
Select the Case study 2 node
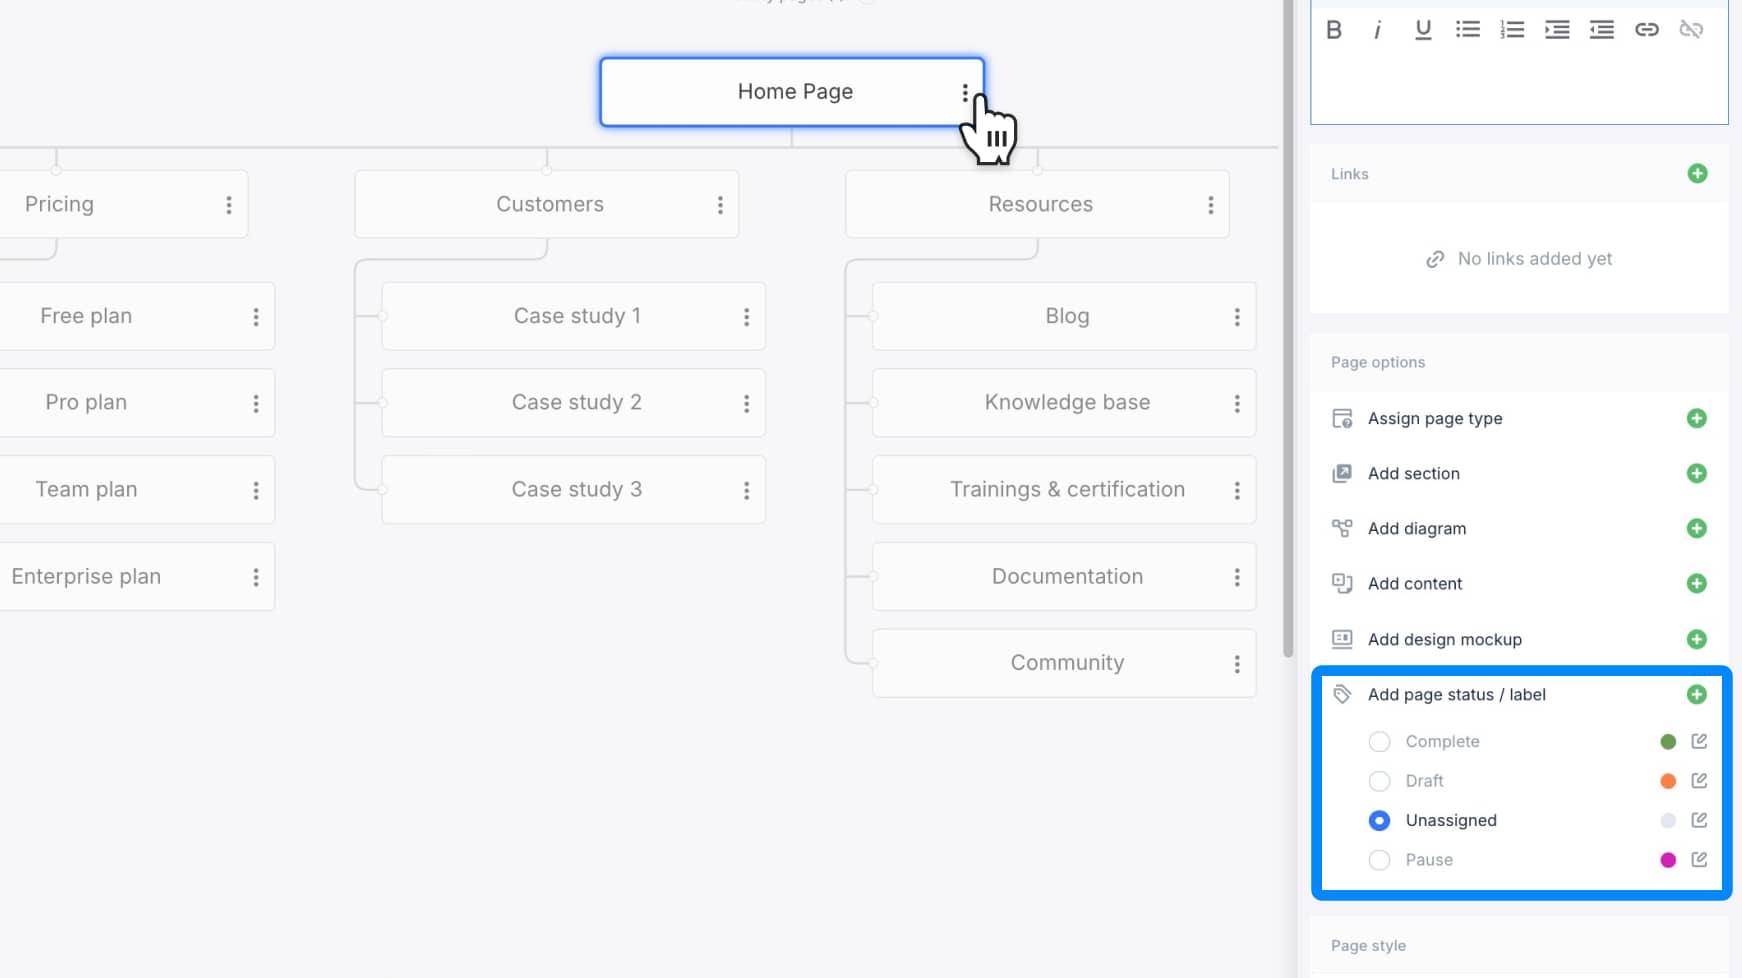(574, 403)
